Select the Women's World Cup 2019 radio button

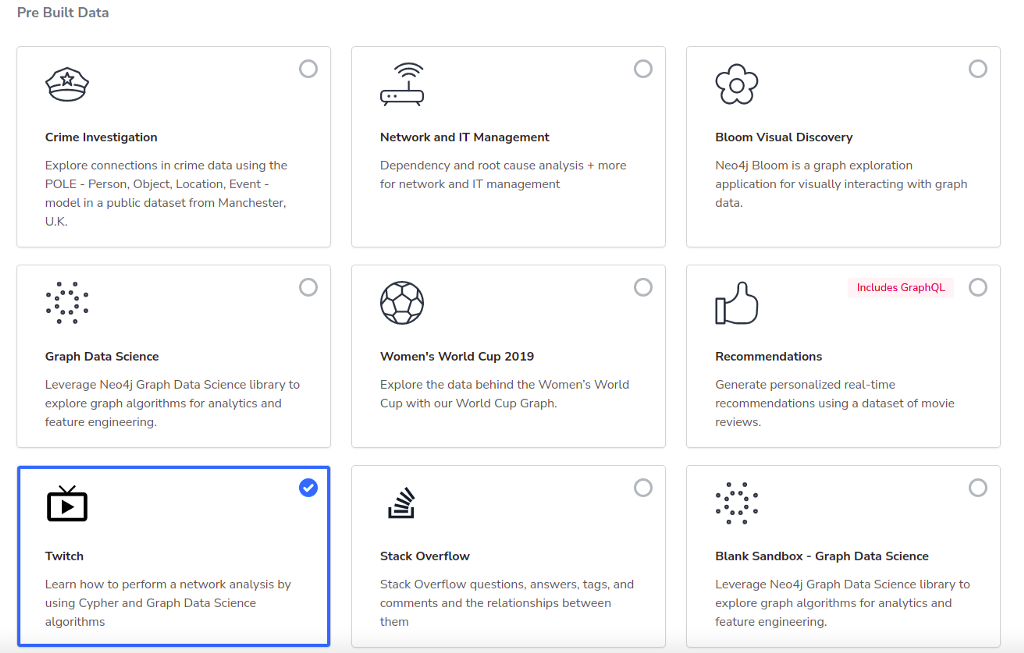tap(643, 287)
